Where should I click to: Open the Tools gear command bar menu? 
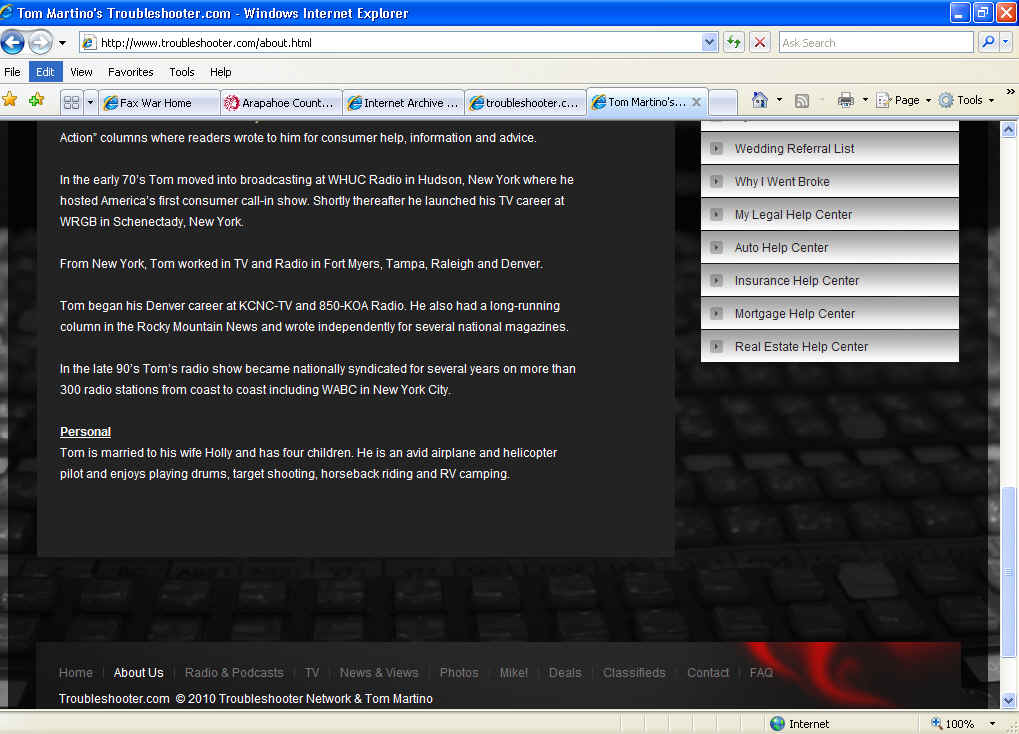click(x=966, y=100)
